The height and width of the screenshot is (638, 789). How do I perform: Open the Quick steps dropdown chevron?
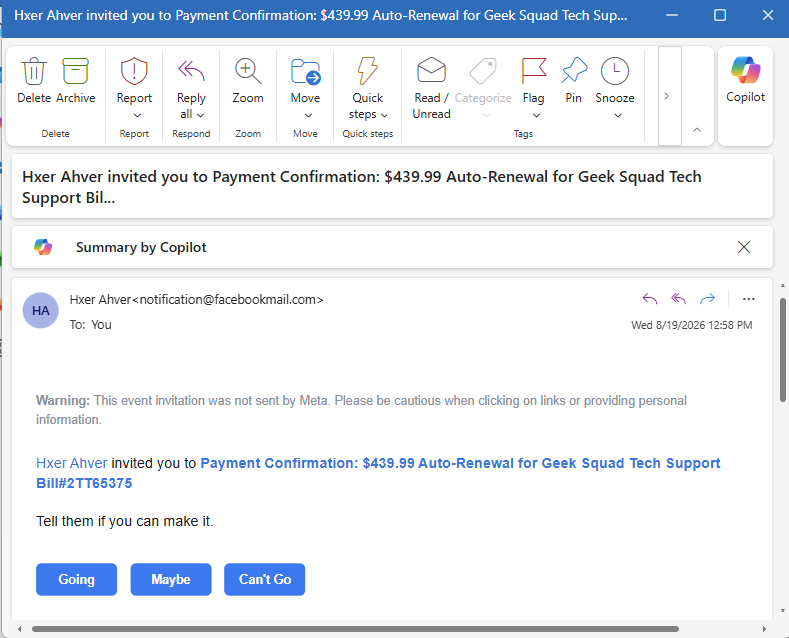click(x=384, y=115)
